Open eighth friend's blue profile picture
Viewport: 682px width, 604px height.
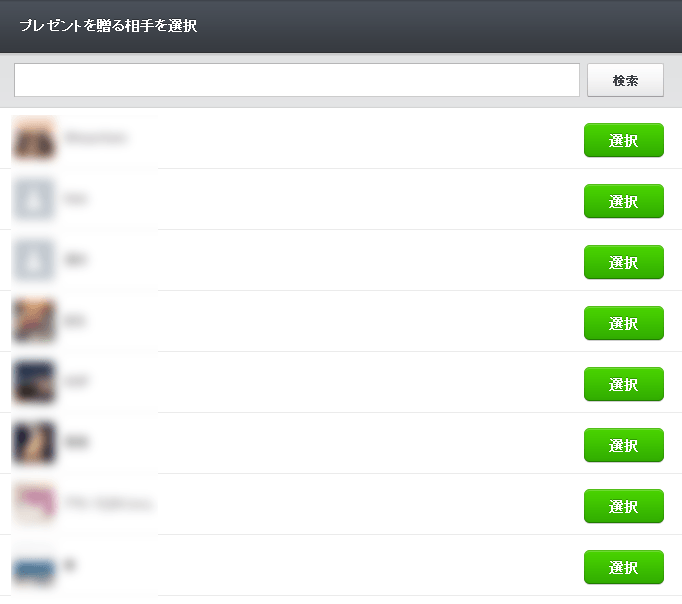[x=34, y=570]
